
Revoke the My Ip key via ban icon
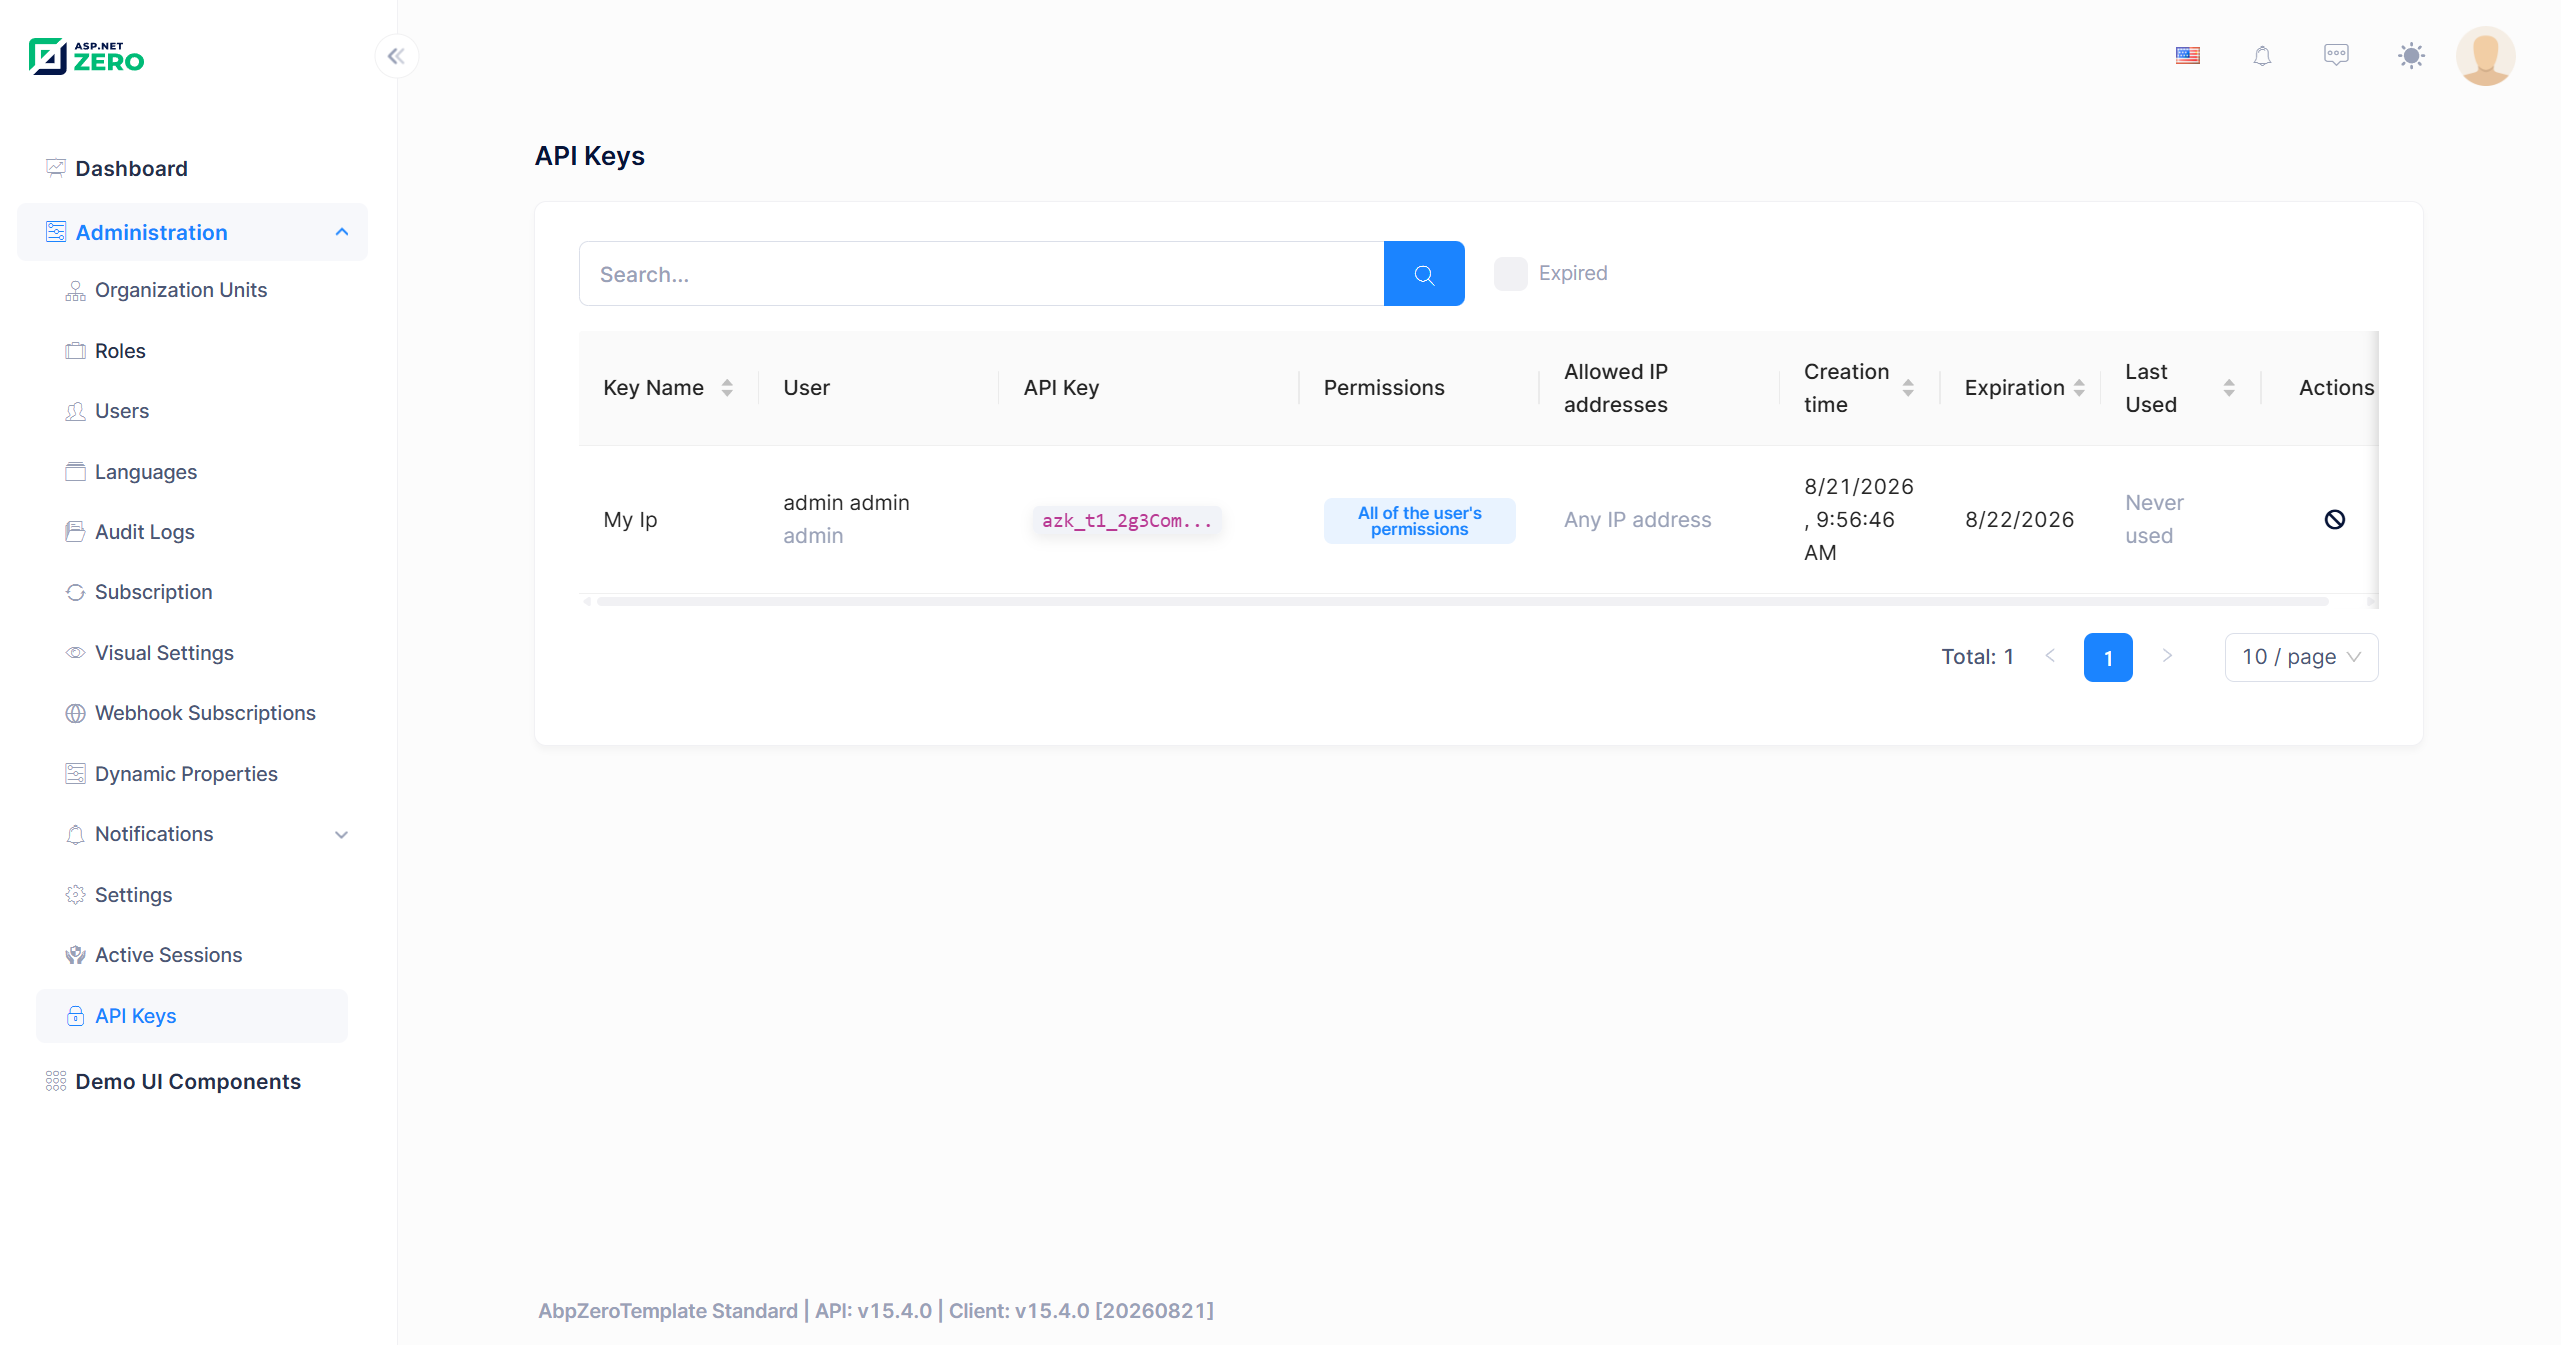tap(2335, 519)
